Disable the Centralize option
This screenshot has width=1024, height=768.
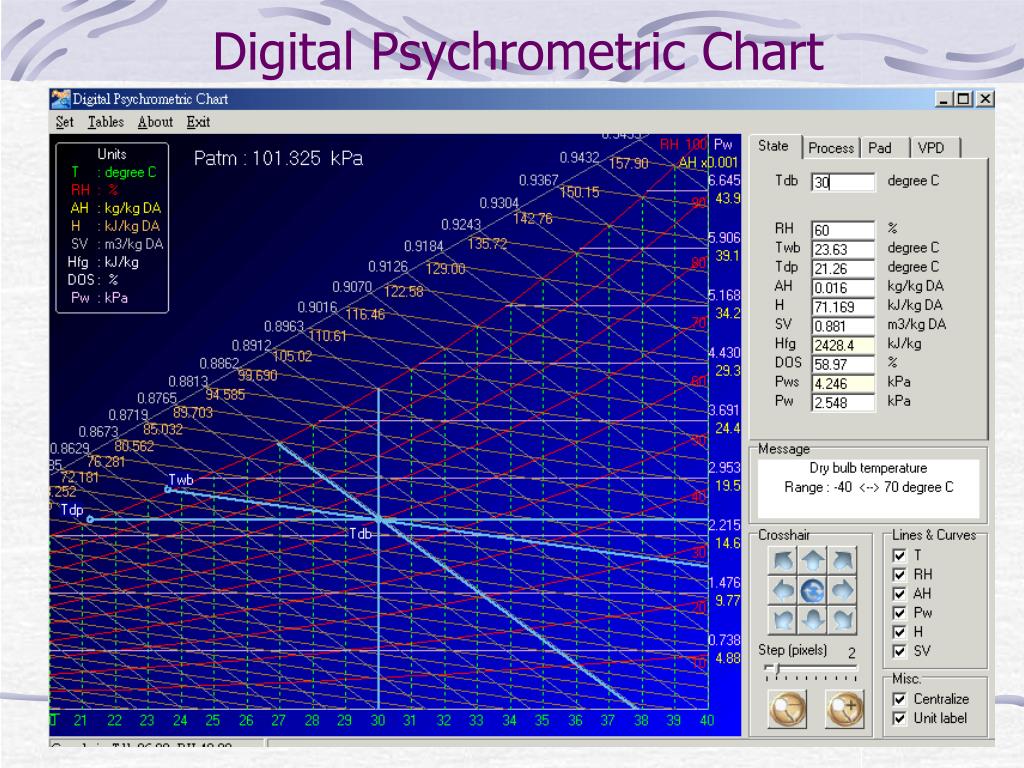coord(899,699)
